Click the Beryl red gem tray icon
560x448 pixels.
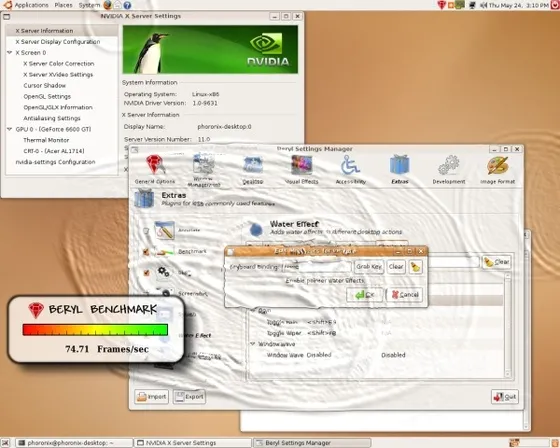tap(442, 5)
